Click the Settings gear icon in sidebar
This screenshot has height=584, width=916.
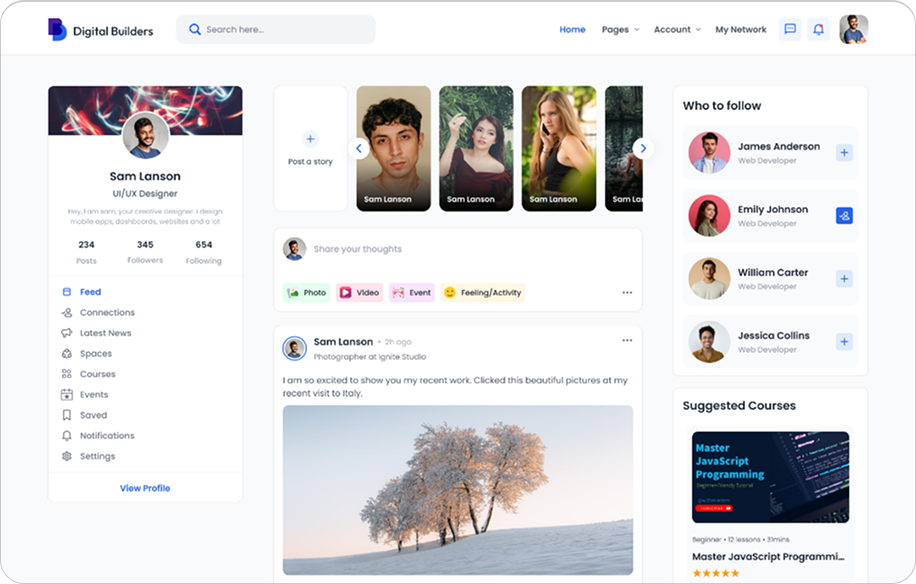pyautogui.click(x=67, y=456)
